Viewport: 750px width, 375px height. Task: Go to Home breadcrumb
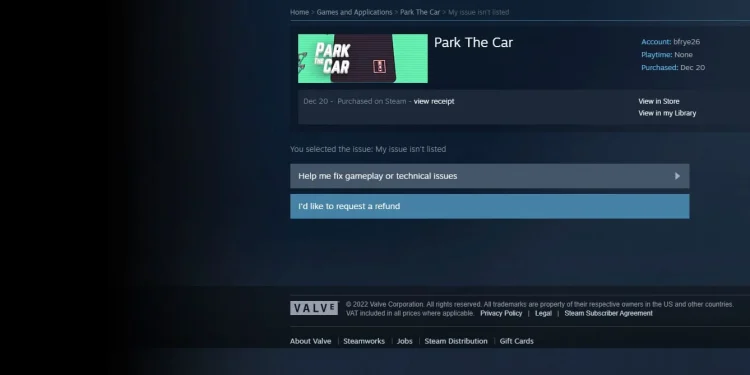[x=299, y=12]
